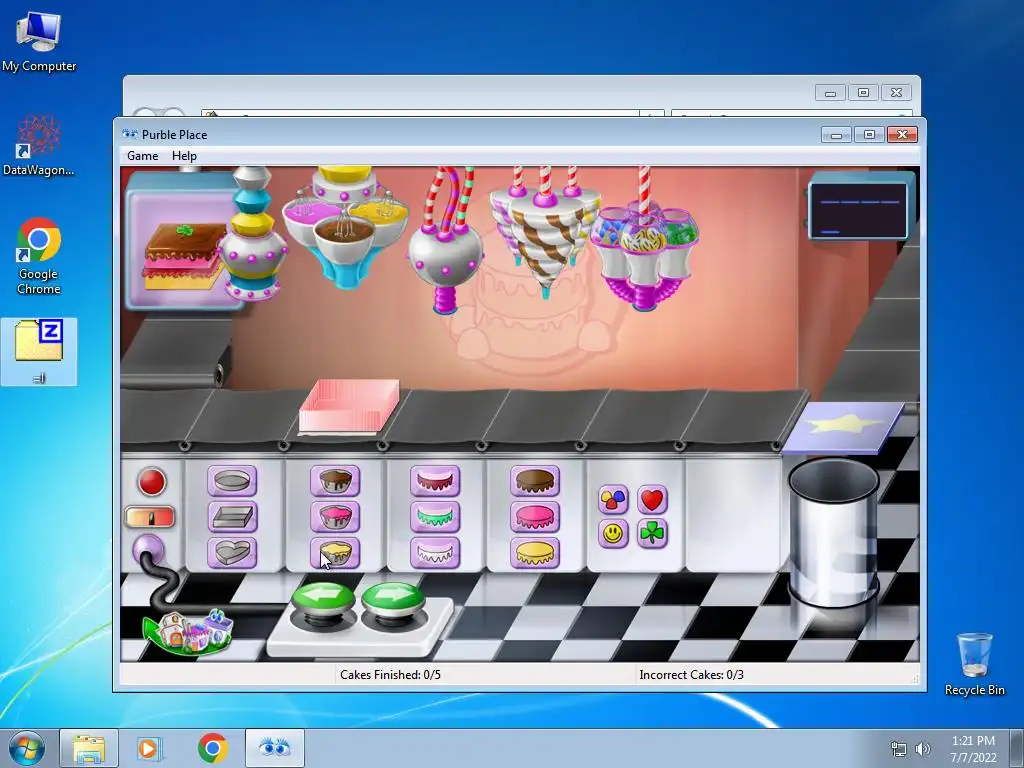Pick the red icing layer button
This screenshot has height=768, width=1024.
point(435,481)
